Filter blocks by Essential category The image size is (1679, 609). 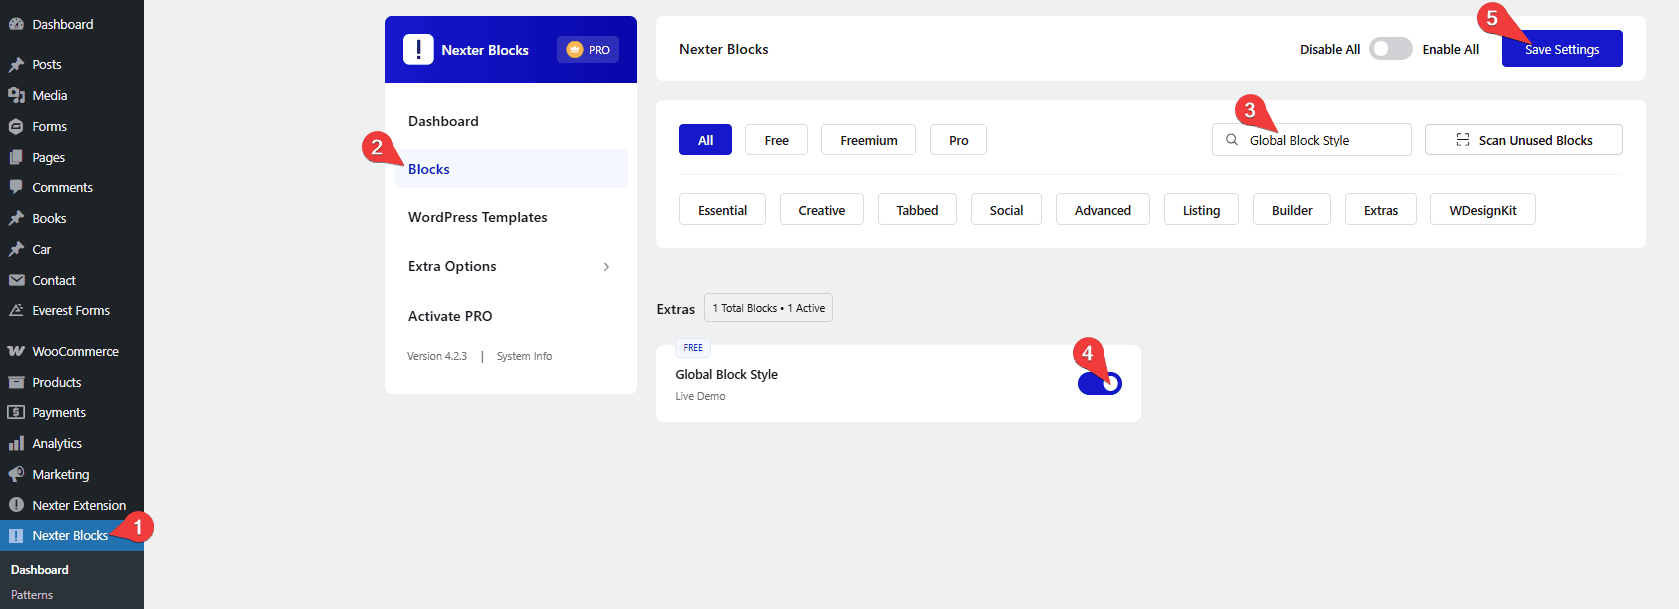(x=722, y=210)
